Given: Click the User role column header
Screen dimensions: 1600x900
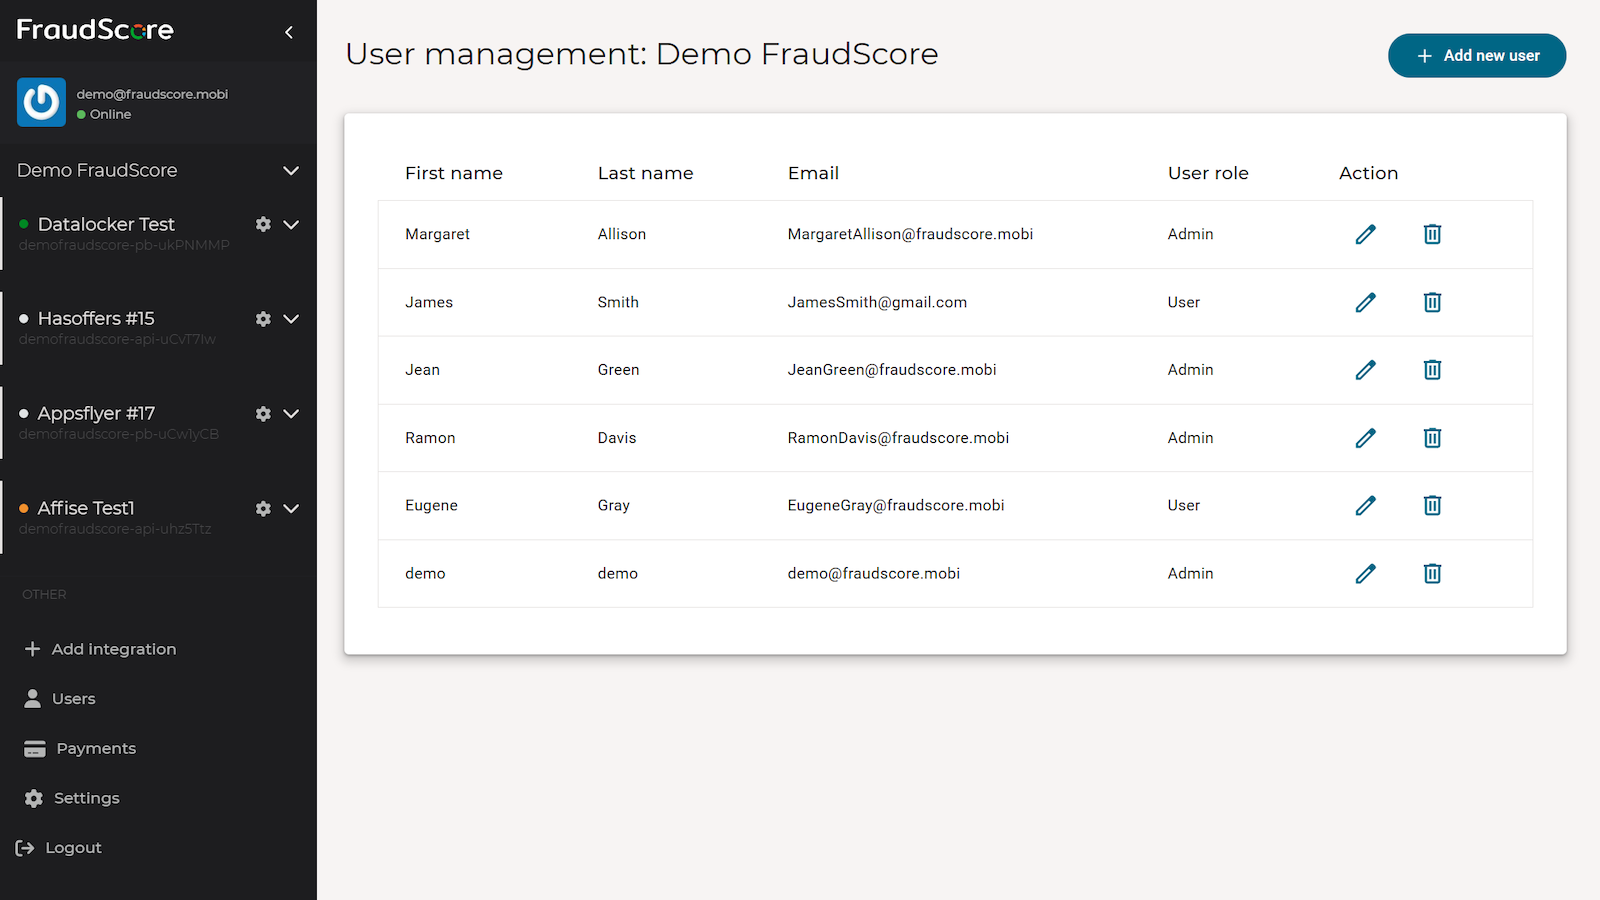Looking at the screenshot, I should (1208, 173).
